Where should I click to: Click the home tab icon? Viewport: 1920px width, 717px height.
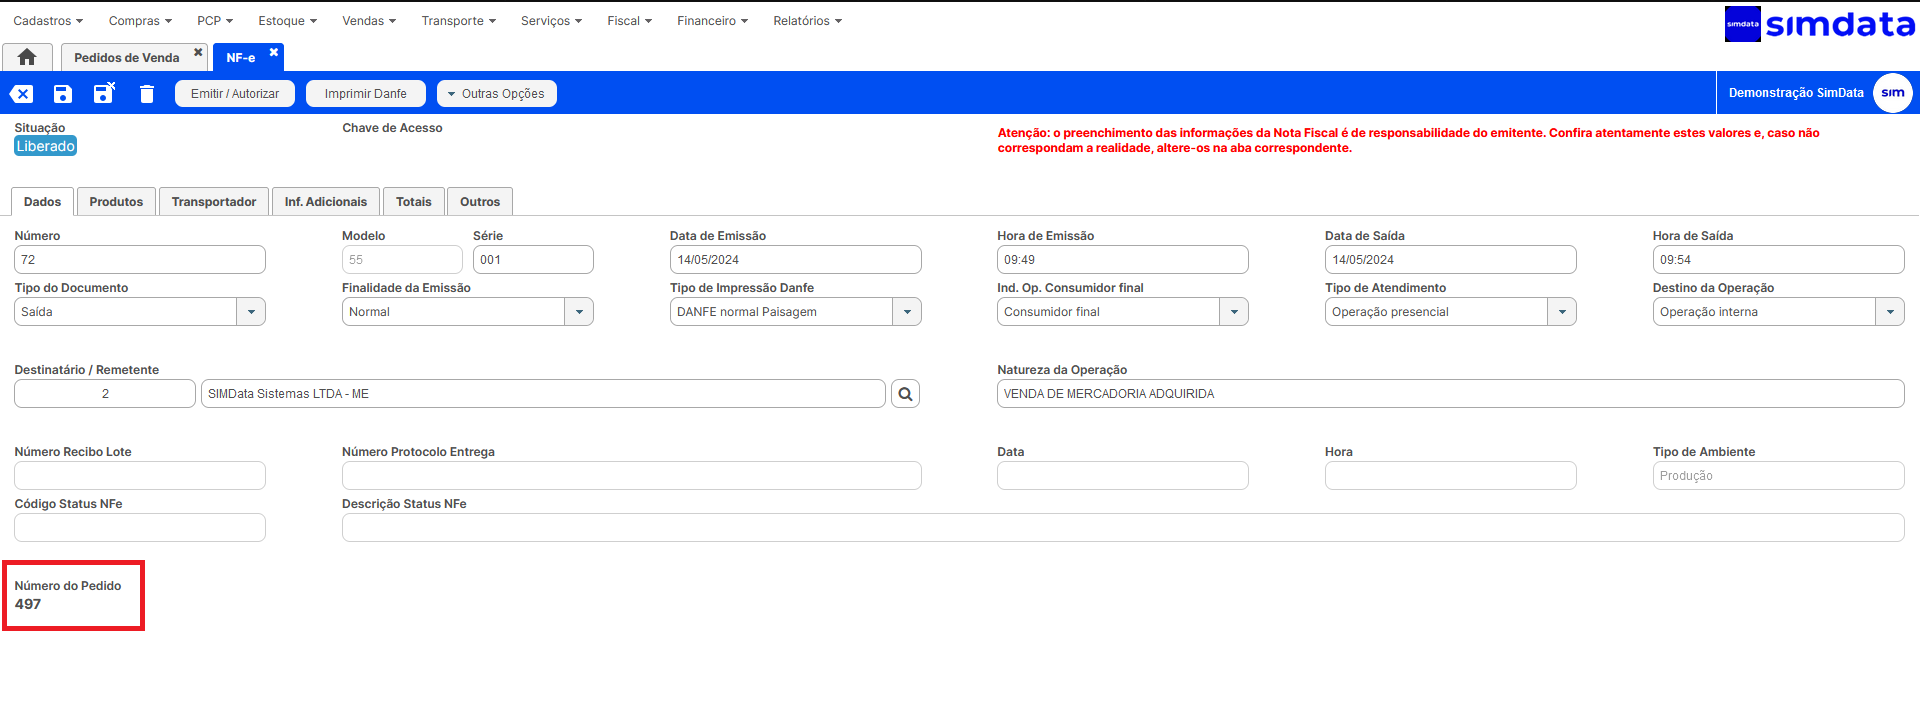point(27,57)
